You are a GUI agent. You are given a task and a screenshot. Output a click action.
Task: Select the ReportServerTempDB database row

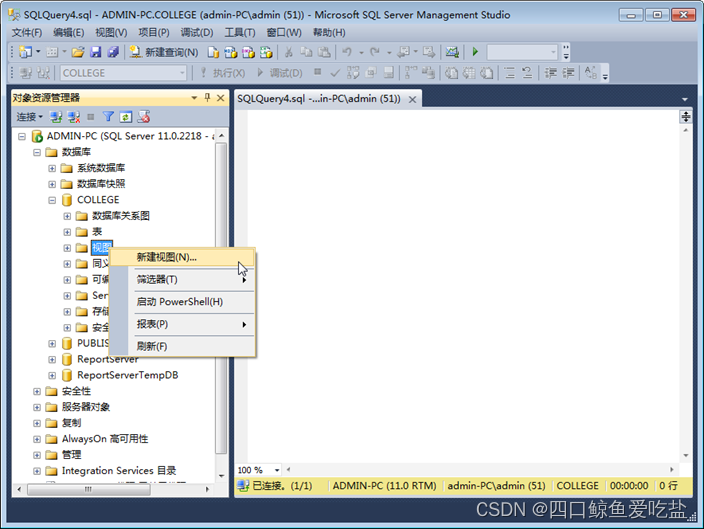[x=128, y=375]
